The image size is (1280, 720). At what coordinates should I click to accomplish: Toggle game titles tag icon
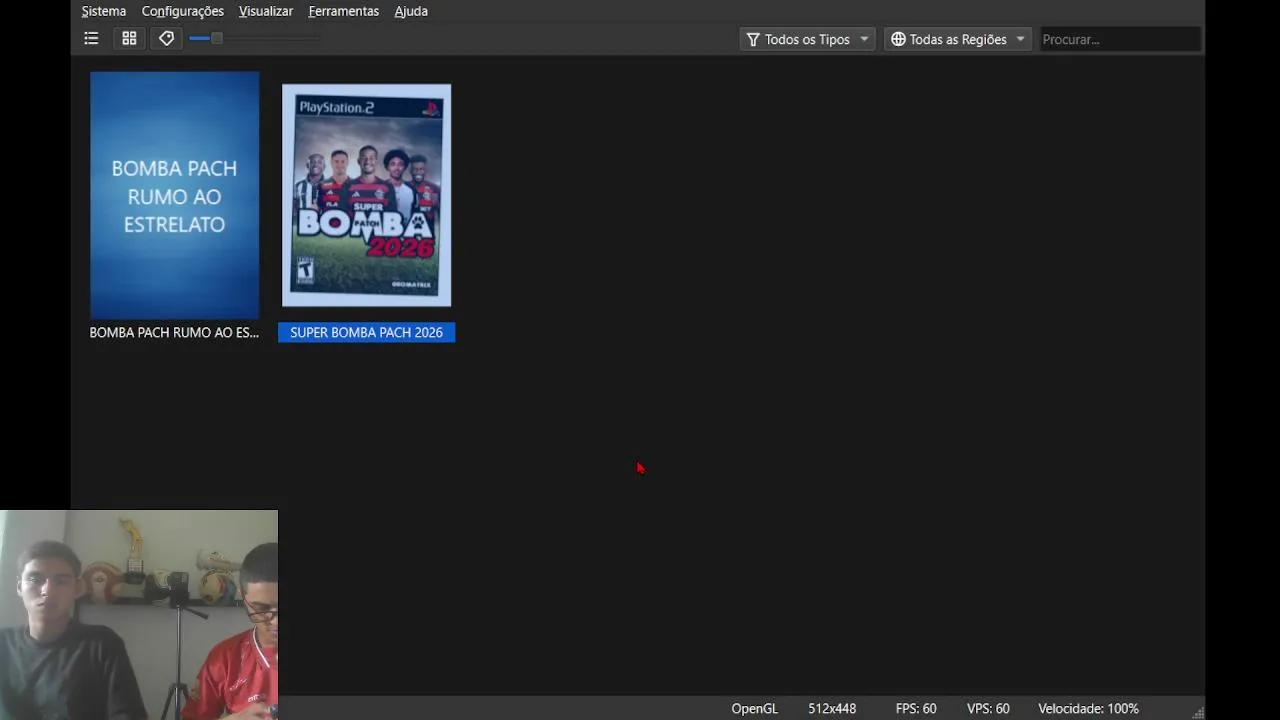(x=167, y=38)
